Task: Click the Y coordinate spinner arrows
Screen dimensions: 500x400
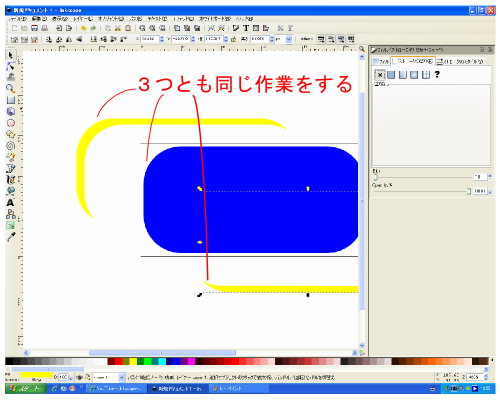Action: (193, 39)
